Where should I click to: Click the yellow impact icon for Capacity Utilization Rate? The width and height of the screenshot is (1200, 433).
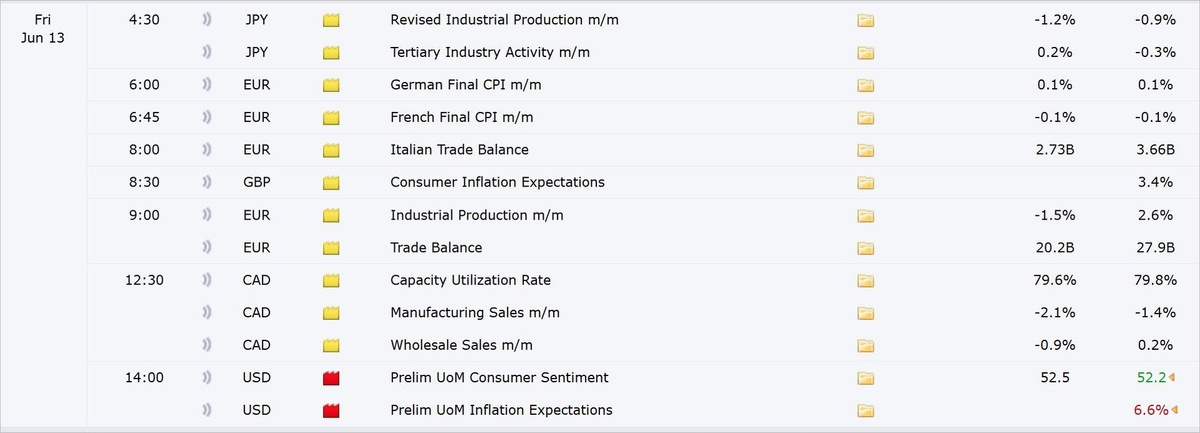(x=332, y=280)
